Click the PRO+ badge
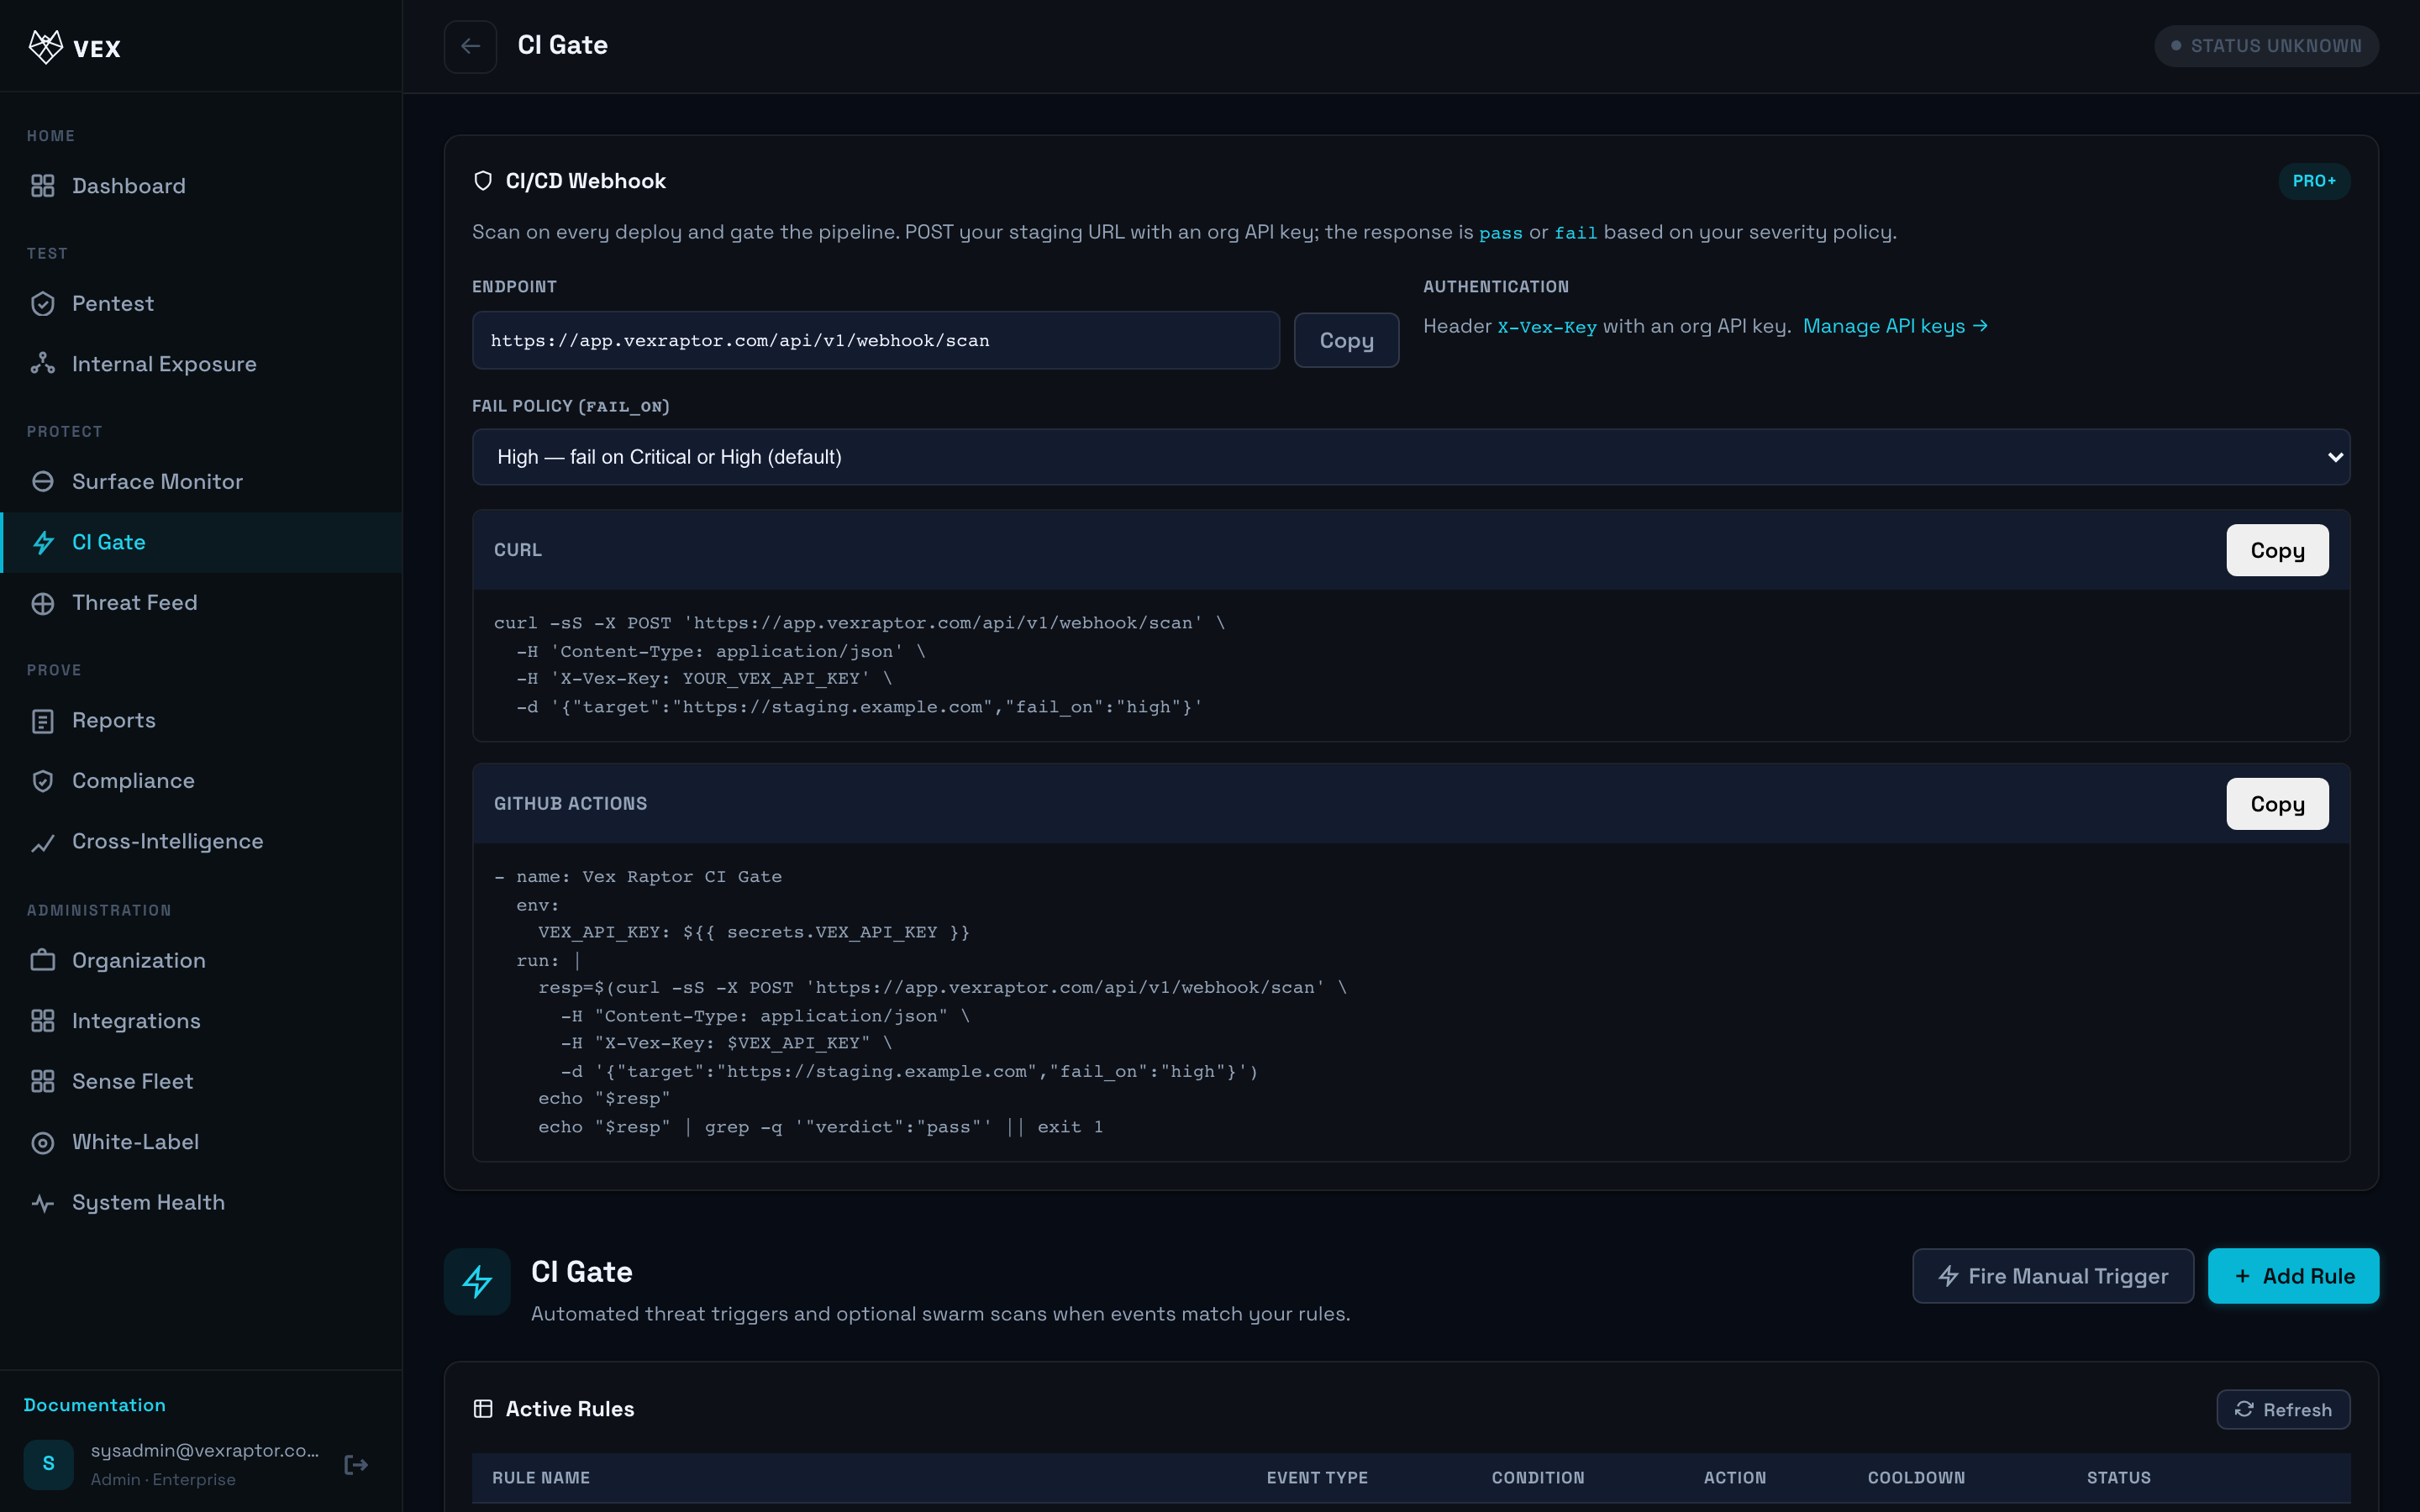 click(x=2314, y=181)
